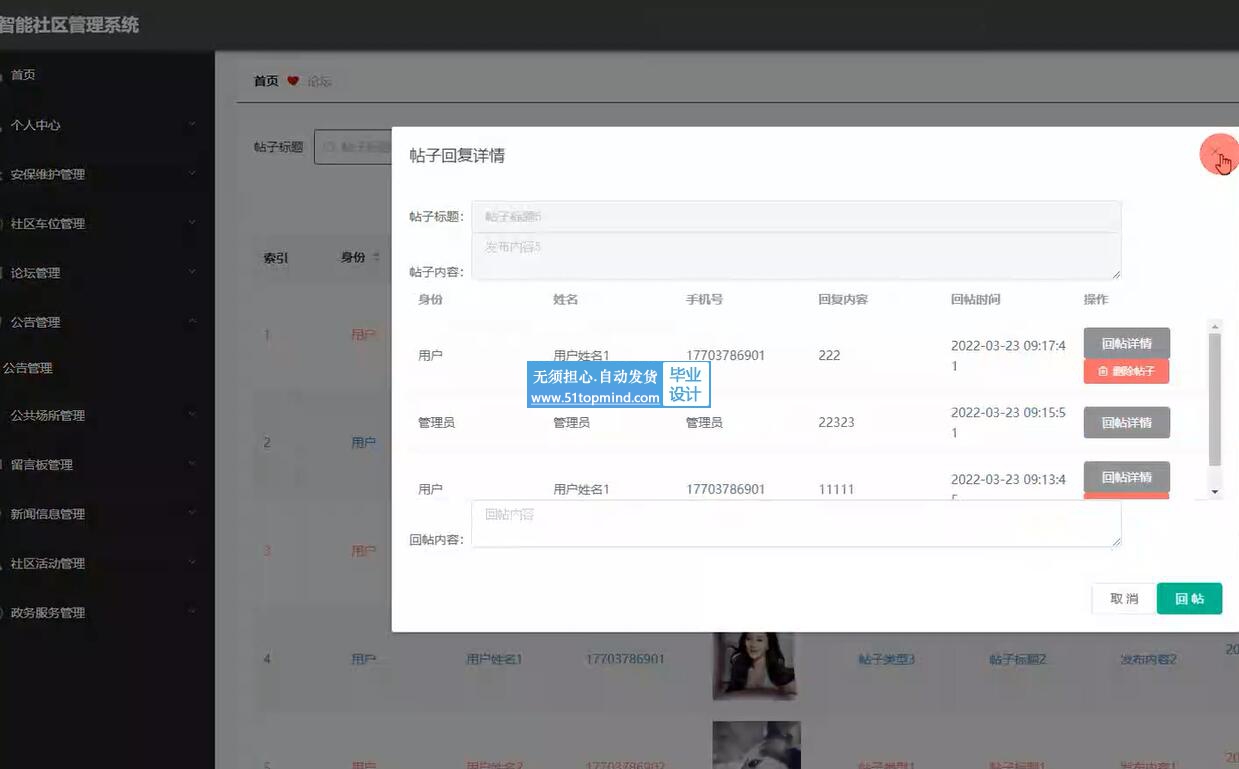Expand 公共场所管理 menu chevron
The height and width of the screenshot is (769, 1239).
point(192,415)
